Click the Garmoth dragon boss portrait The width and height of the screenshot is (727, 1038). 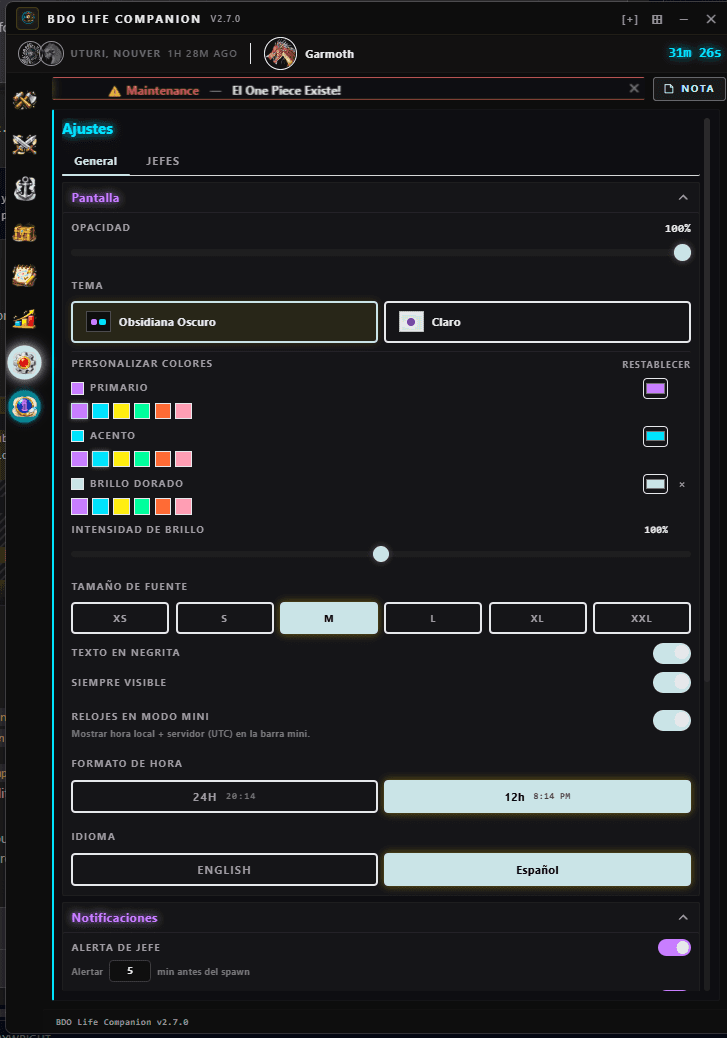[281, 54]
